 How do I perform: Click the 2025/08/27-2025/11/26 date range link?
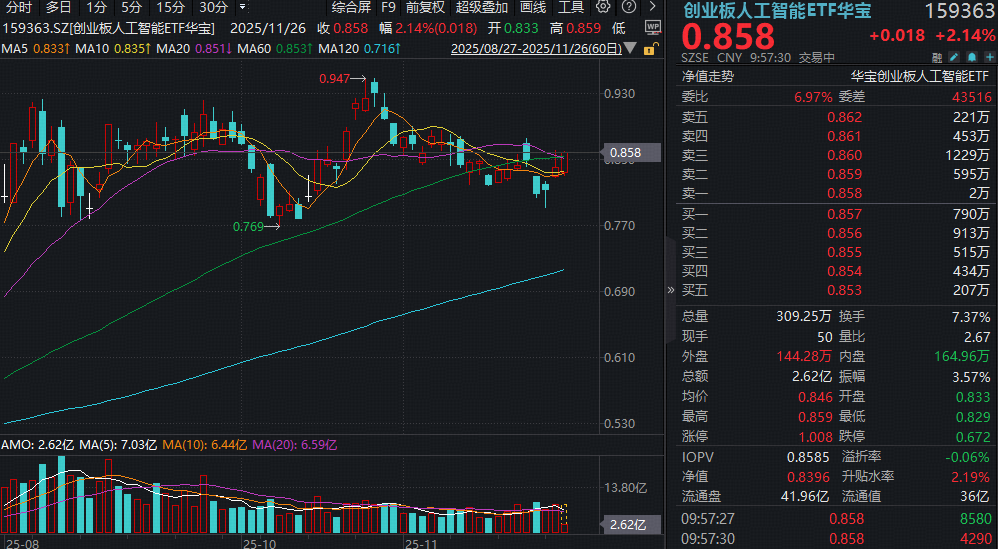[x=536, y=48]
